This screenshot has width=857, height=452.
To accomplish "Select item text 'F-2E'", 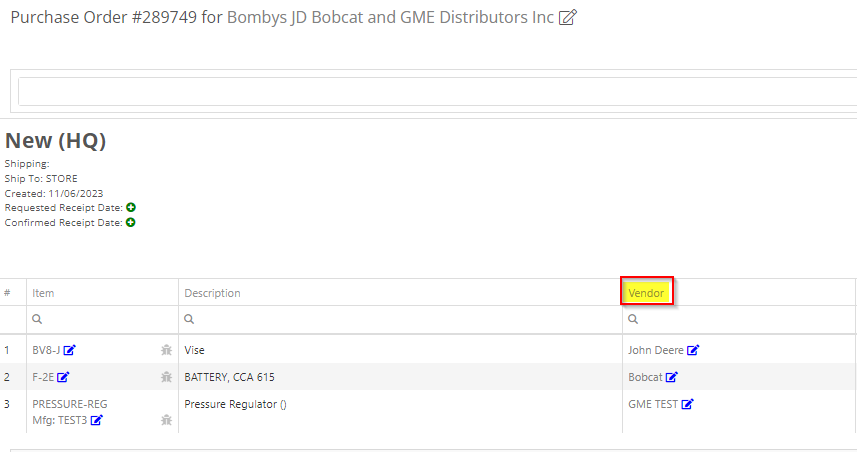I will (43, 377).
